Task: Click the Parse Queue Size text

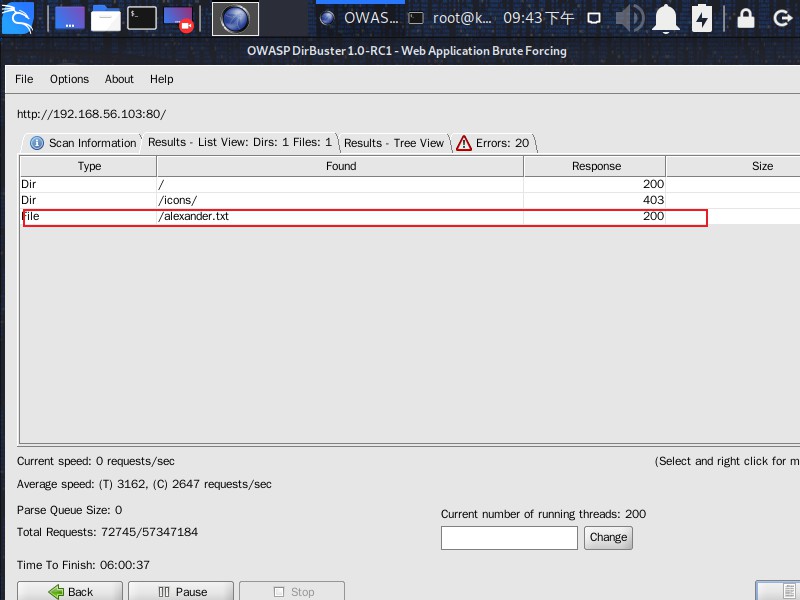Action: pos(69,510)
